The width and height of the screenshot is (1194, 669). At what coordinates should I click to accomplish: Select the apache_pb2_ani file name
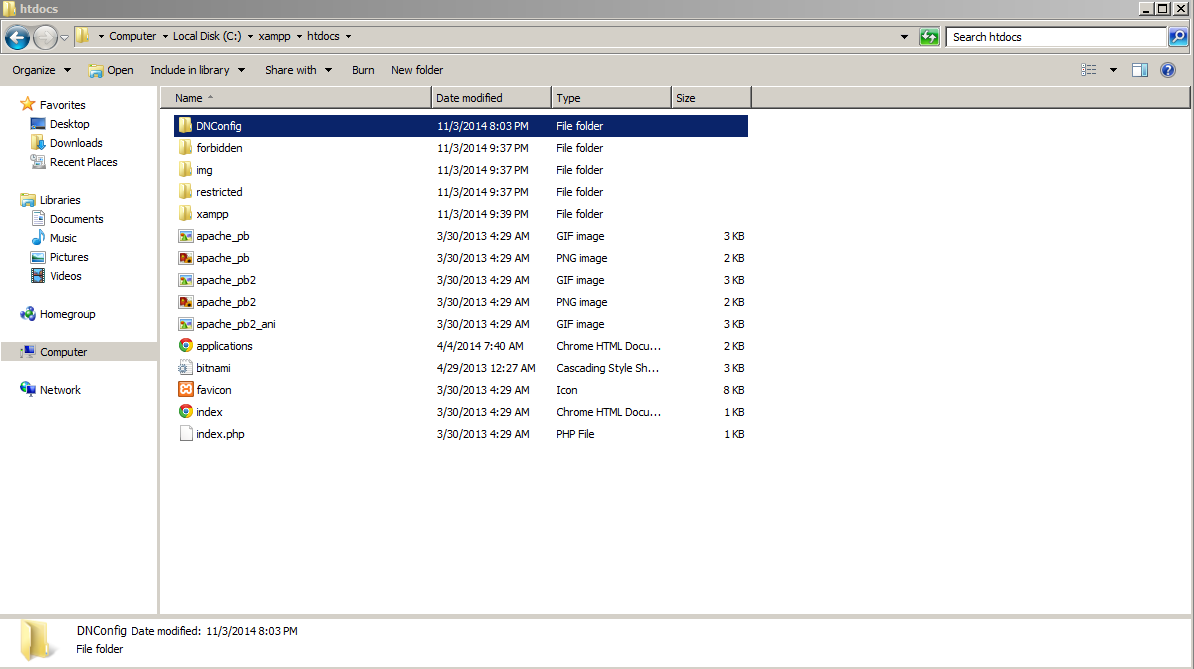(235, 324)
